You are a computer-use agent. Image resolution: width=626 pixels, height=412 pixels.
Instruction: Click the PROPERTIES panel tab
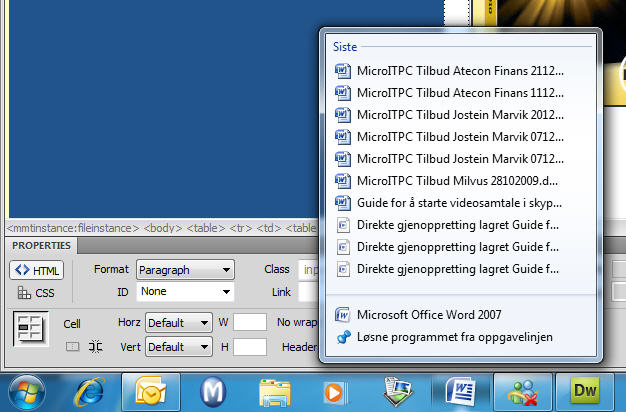tap(41, 246)
